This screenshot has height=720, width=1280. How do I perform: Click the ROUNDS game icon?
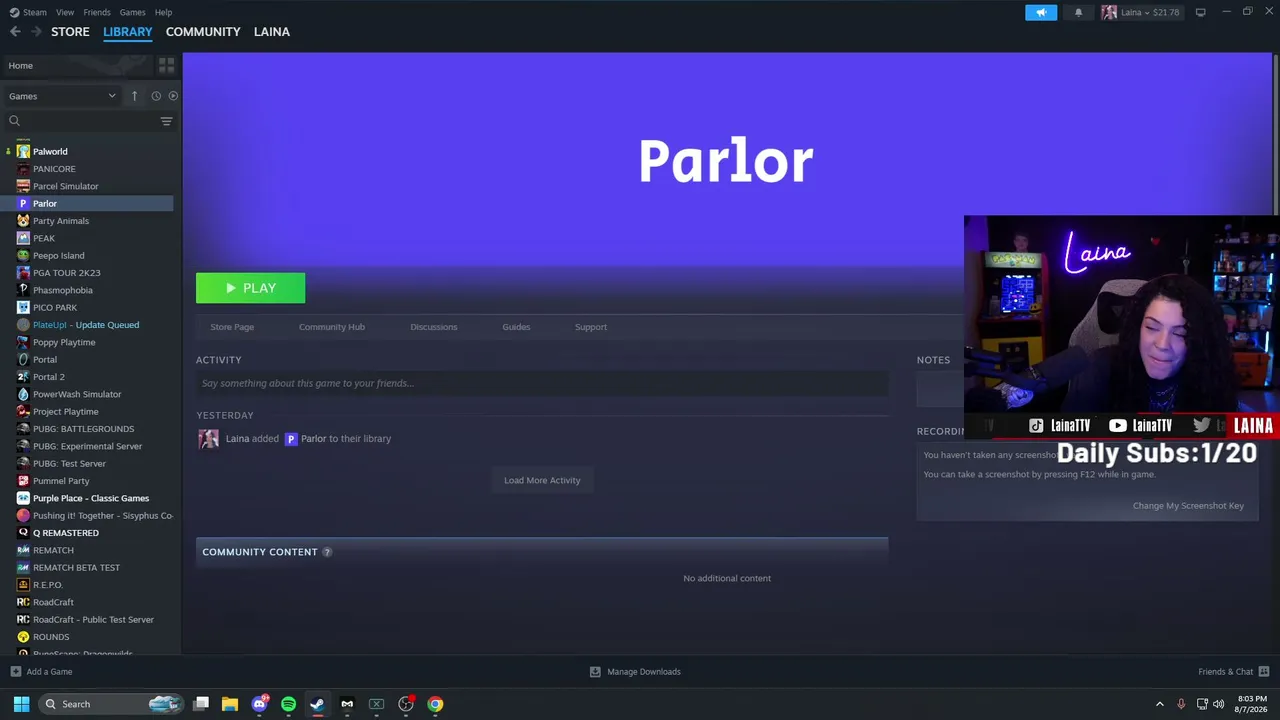[23, 637]
